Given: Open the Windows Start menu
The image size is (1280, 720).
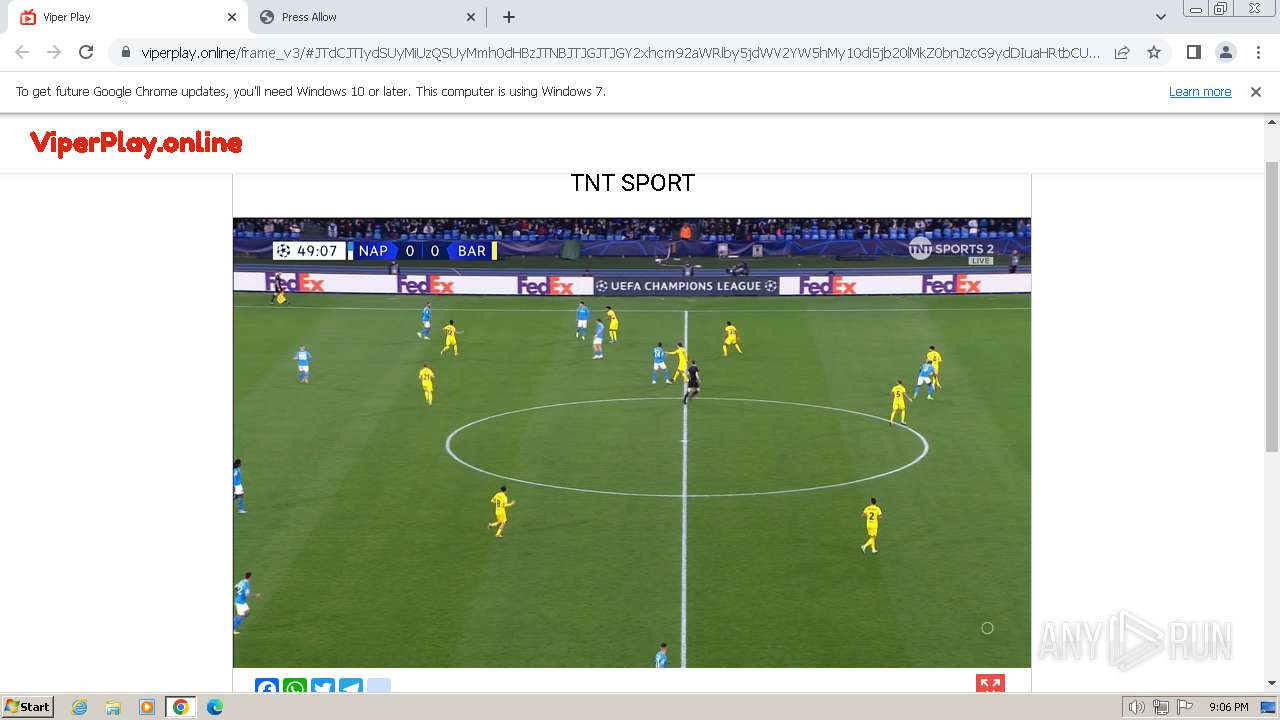Looking at the screenshot, I should click(x=27, y=707).
